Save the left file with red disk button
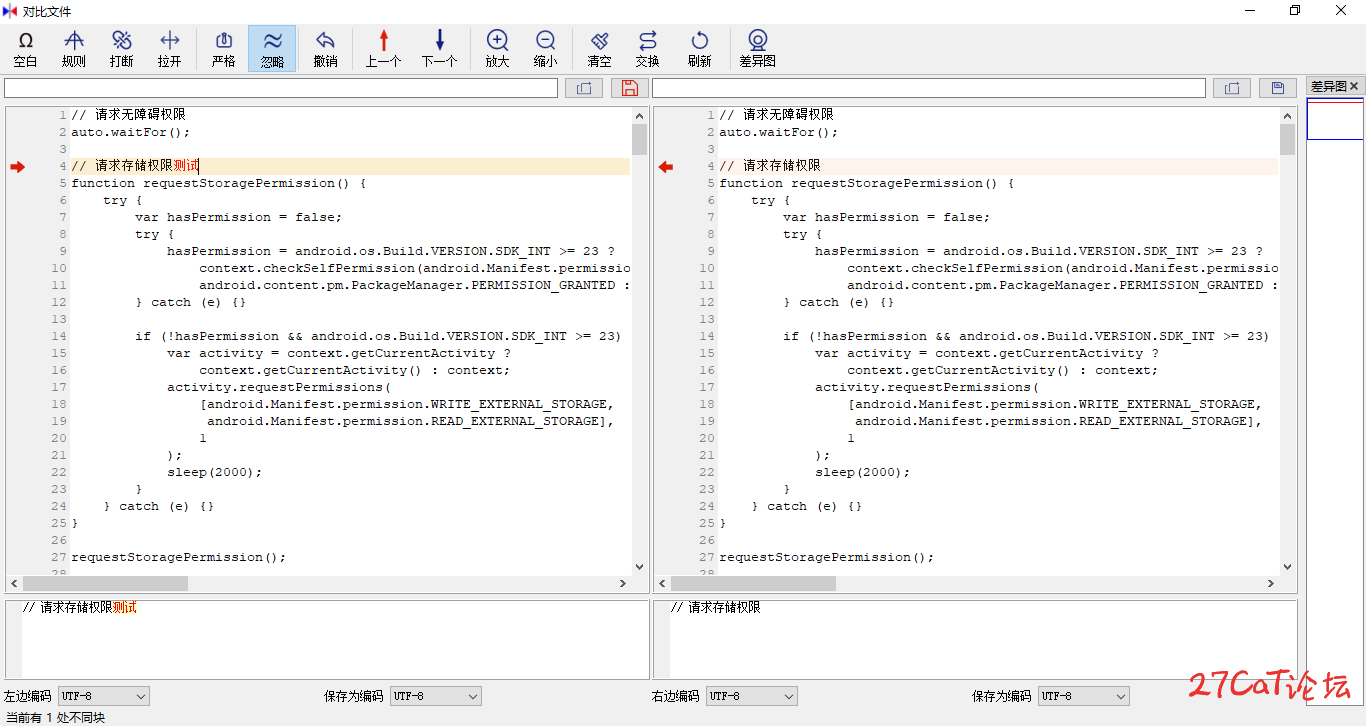Screen dimensions: 1366x726 [629, 88]
